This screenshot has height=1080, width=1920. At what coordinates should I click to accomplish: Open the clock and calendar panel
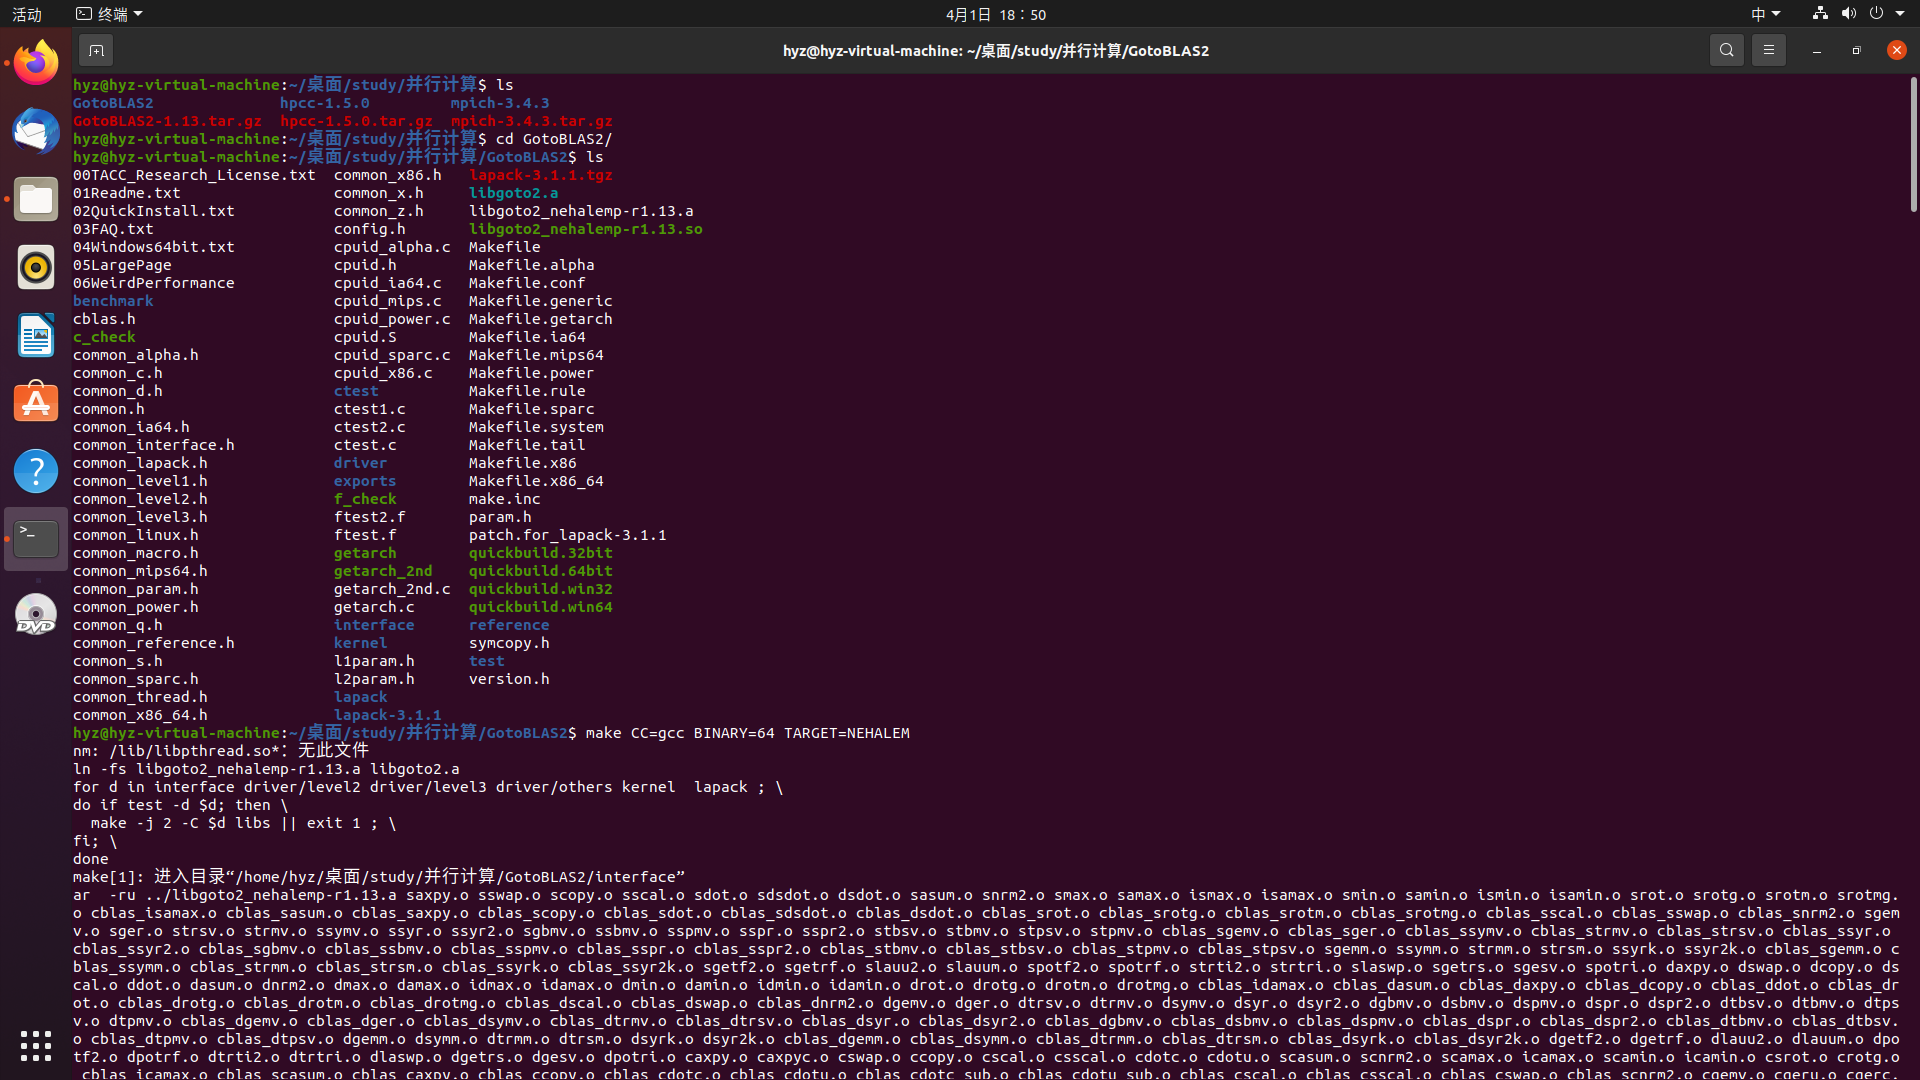[x=995, y=14]
